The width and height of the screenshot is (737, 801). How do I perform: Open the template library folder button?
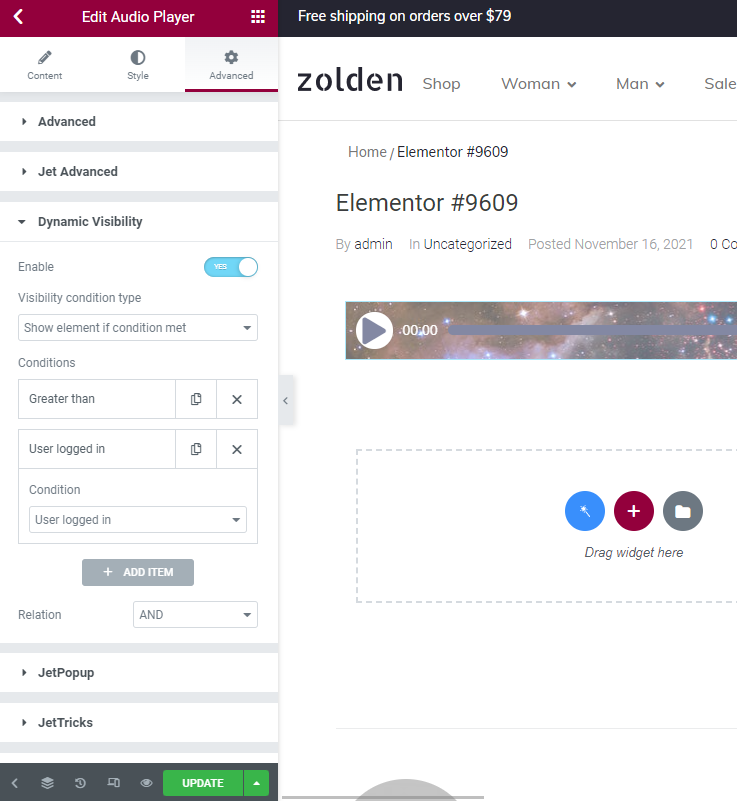click(683, 511)
